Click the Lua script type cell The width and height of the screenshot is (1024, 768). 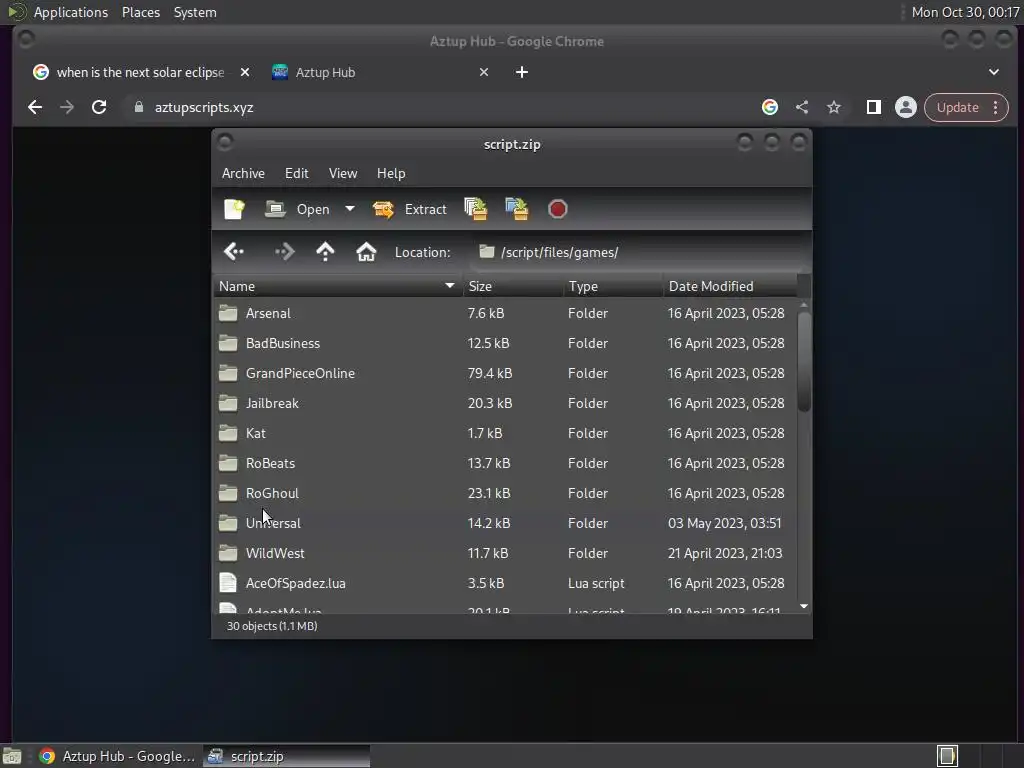tap(596, 584)
